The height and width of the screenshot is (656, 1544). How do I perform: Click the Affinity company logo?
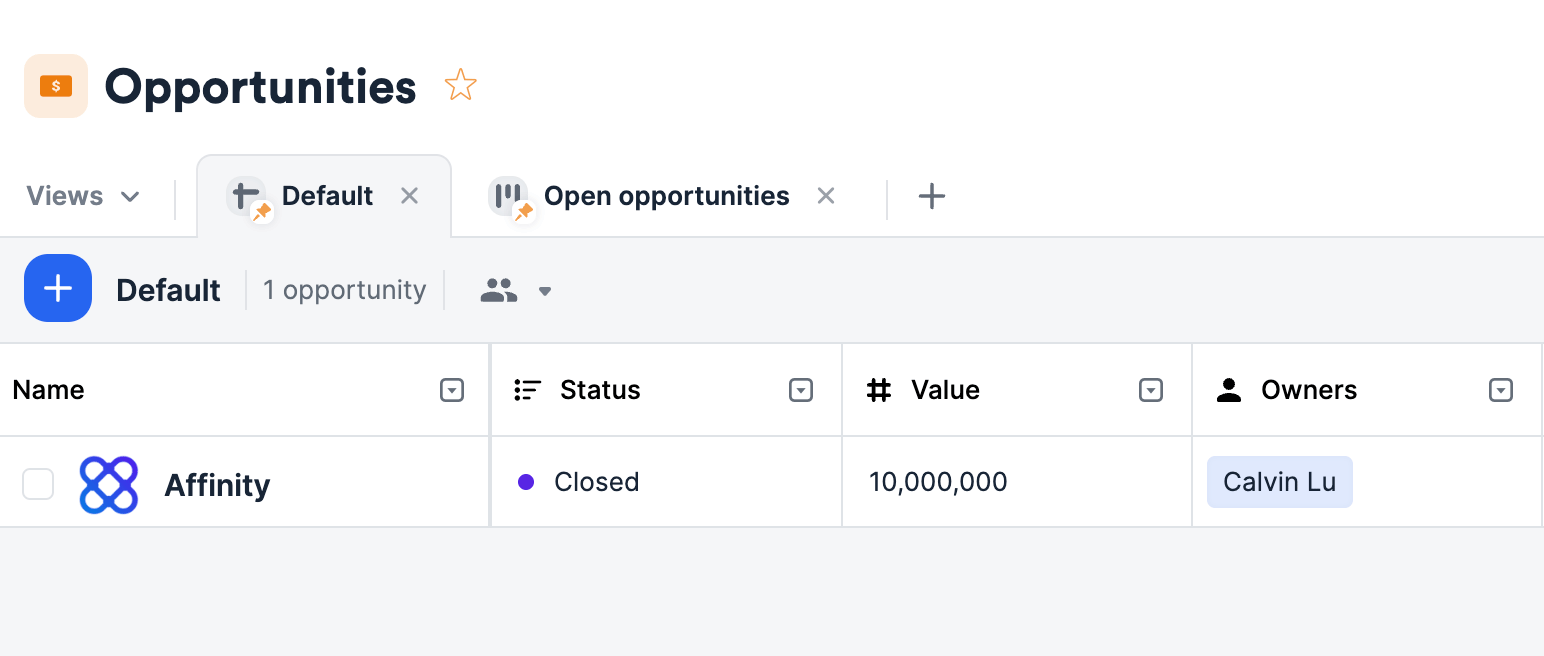[x=108, y=485]
